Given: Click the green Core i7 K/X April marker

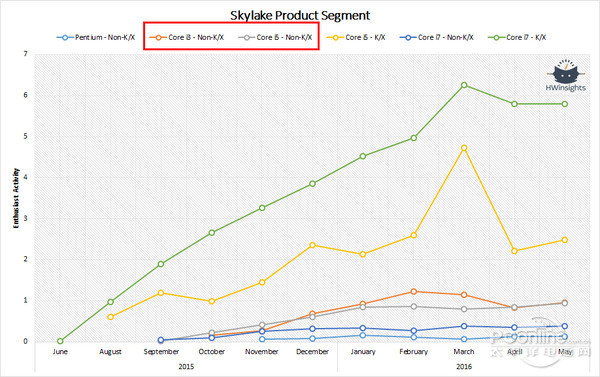Looking at the screenshot, I should click(515, 104).
